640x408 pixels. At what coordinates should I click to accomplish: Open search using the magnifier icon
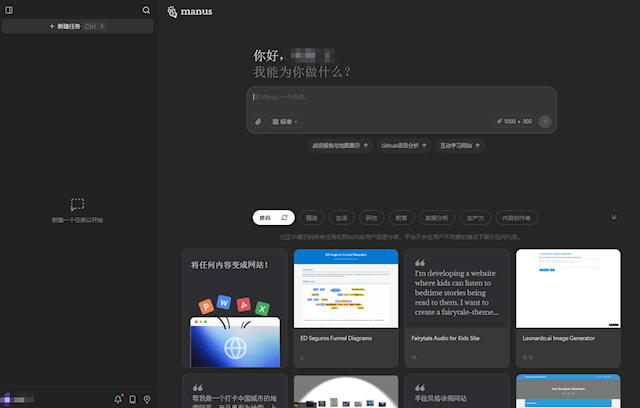point(146,10)
